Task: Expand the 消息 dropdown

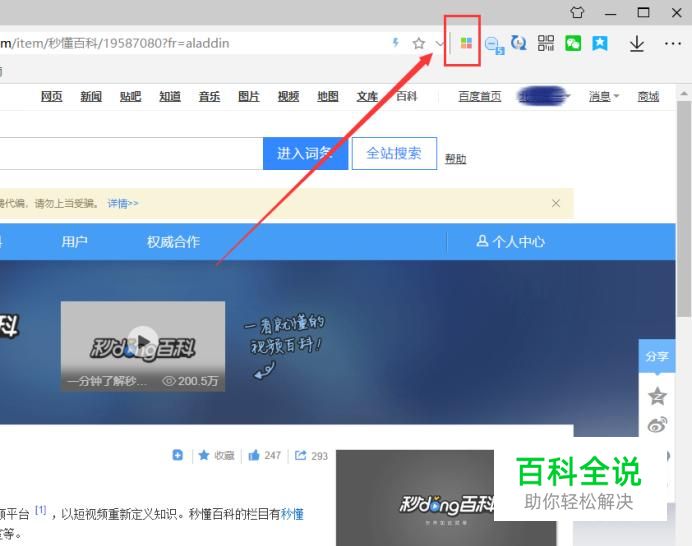Action: [604, 96]
